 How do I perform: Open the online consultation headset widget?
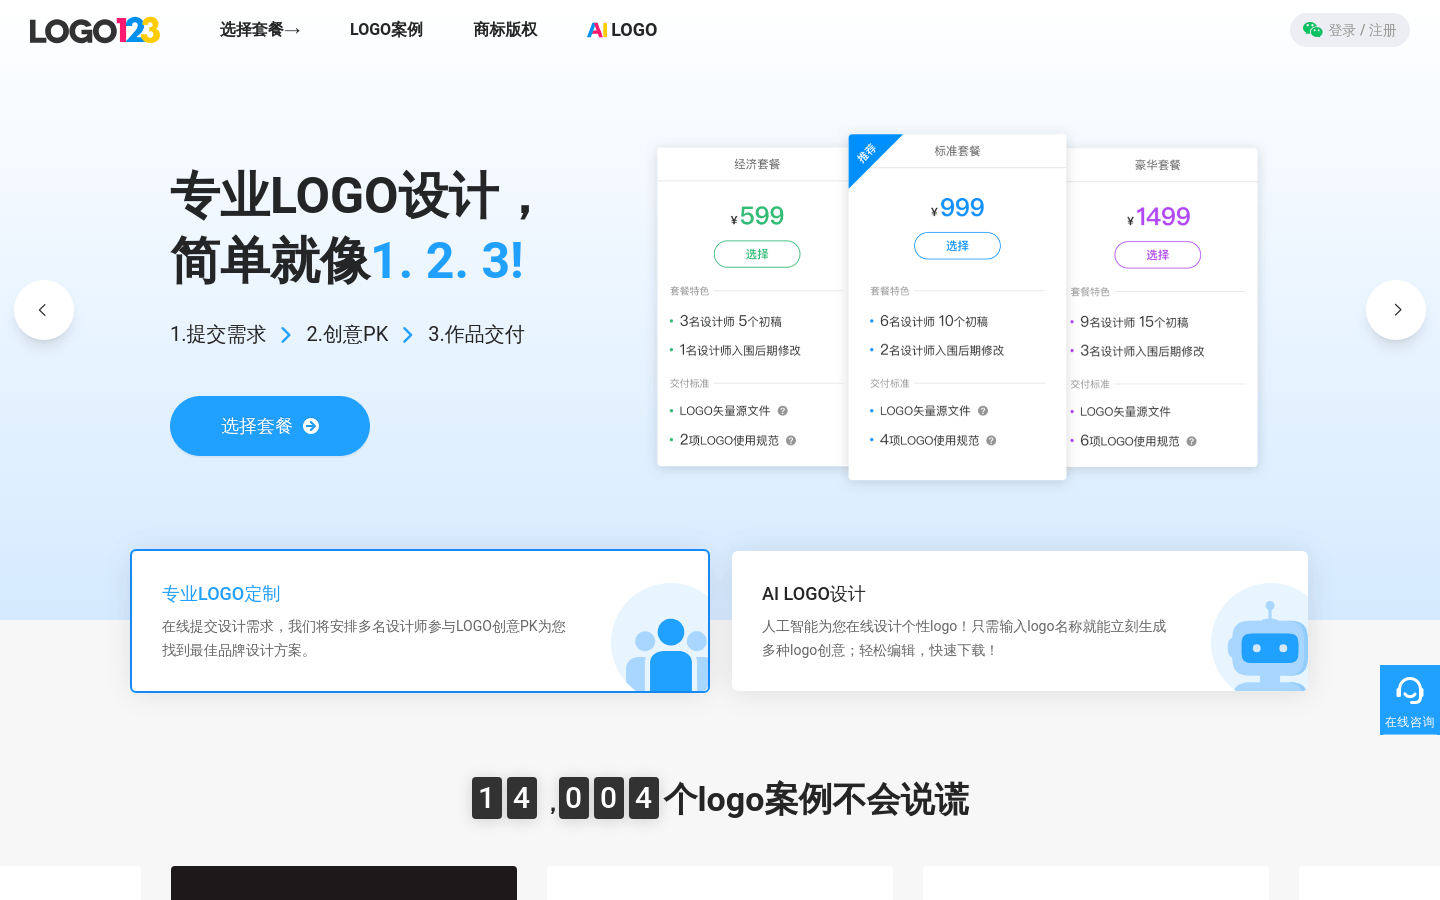pos(1409,699)
